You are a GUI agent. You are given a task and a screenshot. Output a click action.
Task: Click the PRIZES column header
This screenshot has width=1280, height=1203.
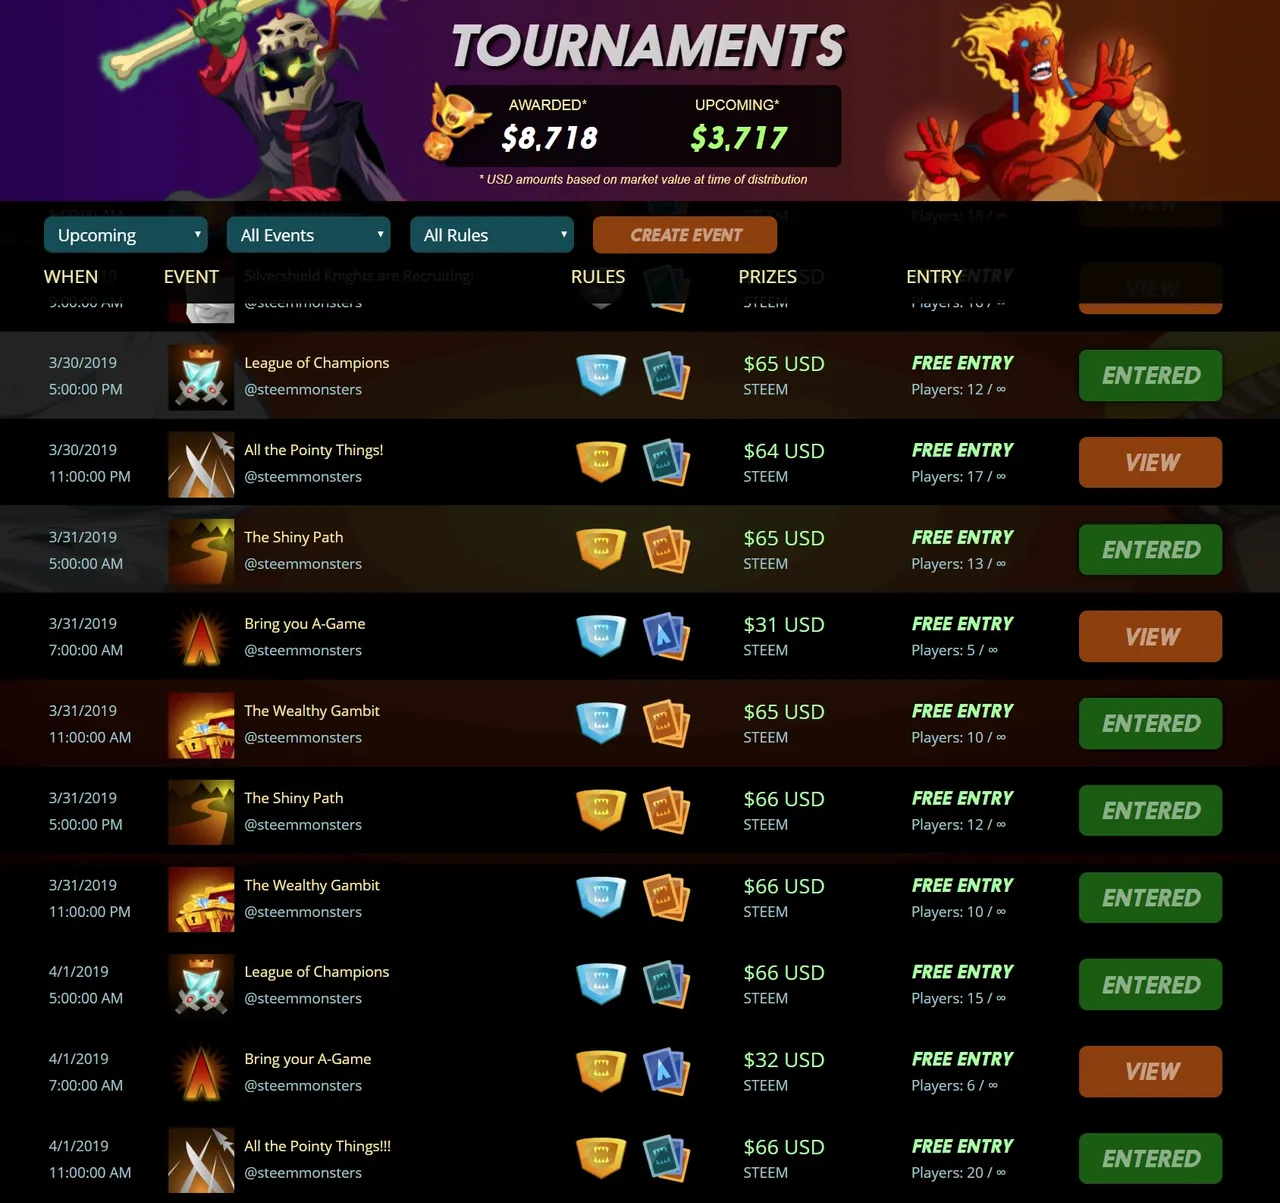click(x=767, y=277)
